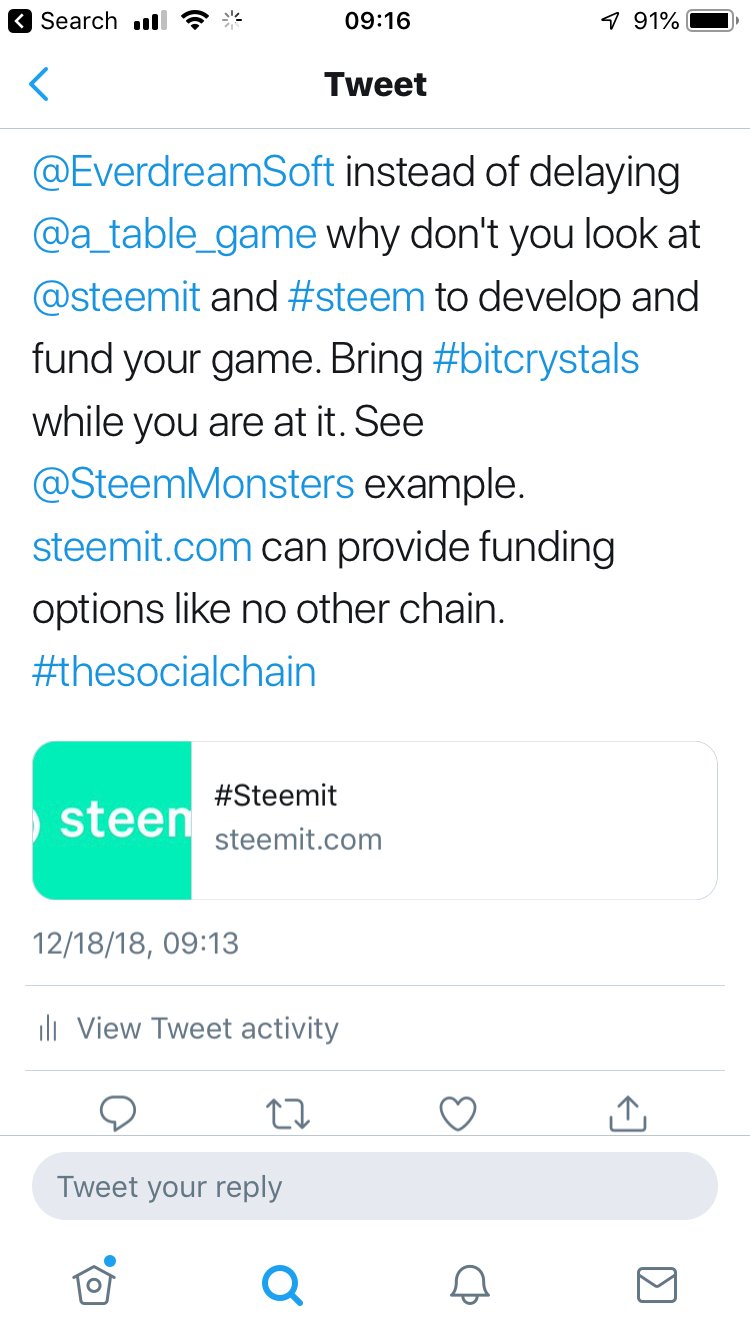Open the green Steemit card thumbnail

click(x=112, y=820)
